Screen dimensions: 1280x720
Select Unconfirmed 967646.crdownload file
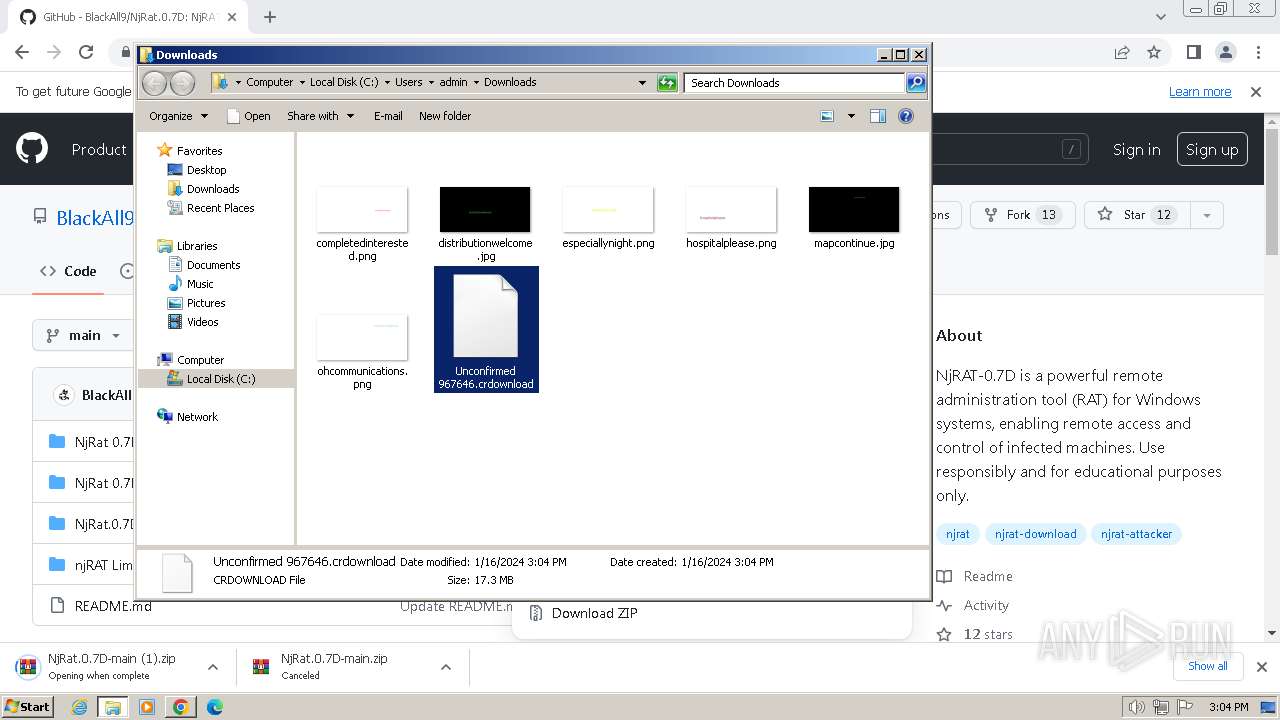pos(486,329)
